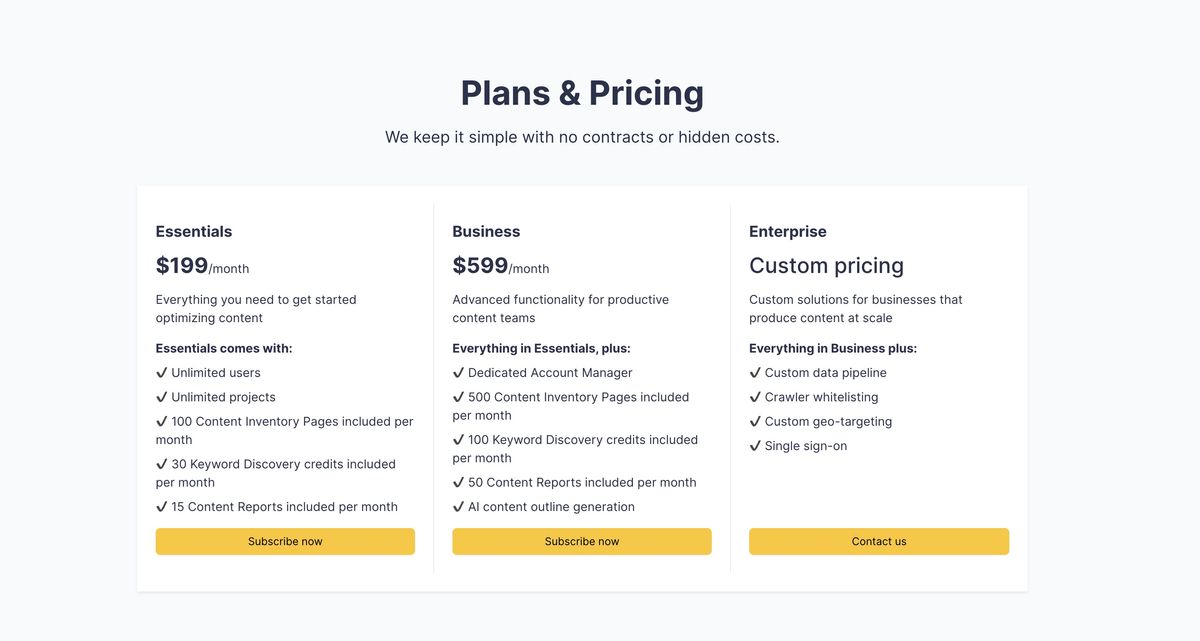Click the $599/month price label
Image resolution: width=1200 pixels, height=641 pixels.
click(x=500, y=265)
